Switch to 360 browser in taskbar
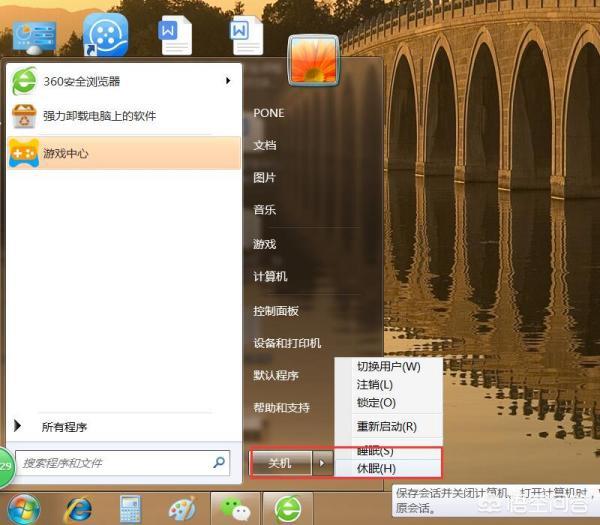The width and height of the screenshot is (600, 525). pos(288,509)
